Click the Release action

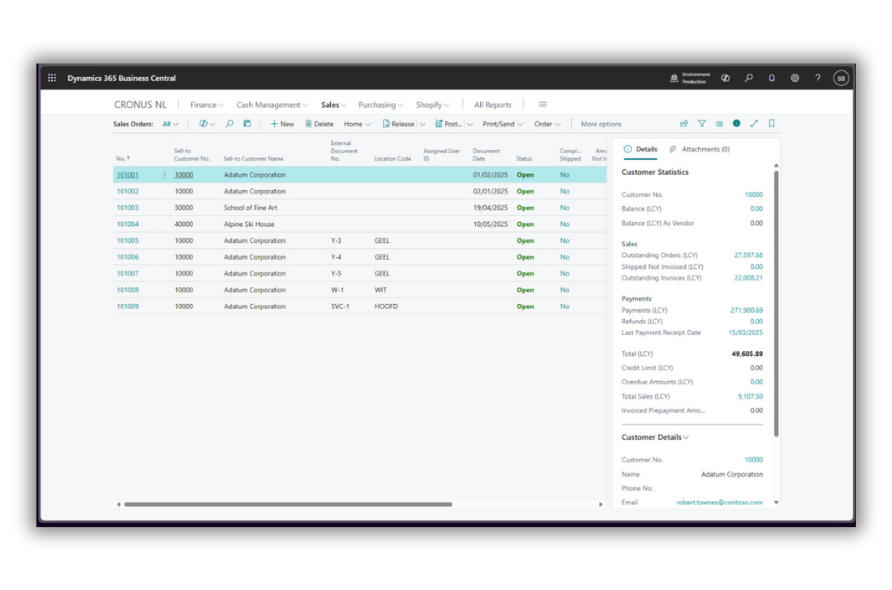(398, 123)
